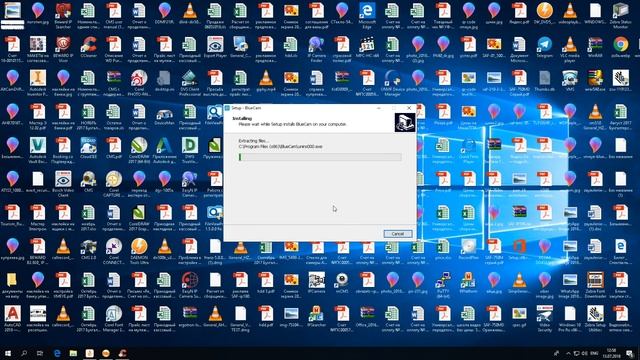Open the PuTTY desktop shortcut
The width and height of the screenshot is (640, 360).
[x=443, y=285]
